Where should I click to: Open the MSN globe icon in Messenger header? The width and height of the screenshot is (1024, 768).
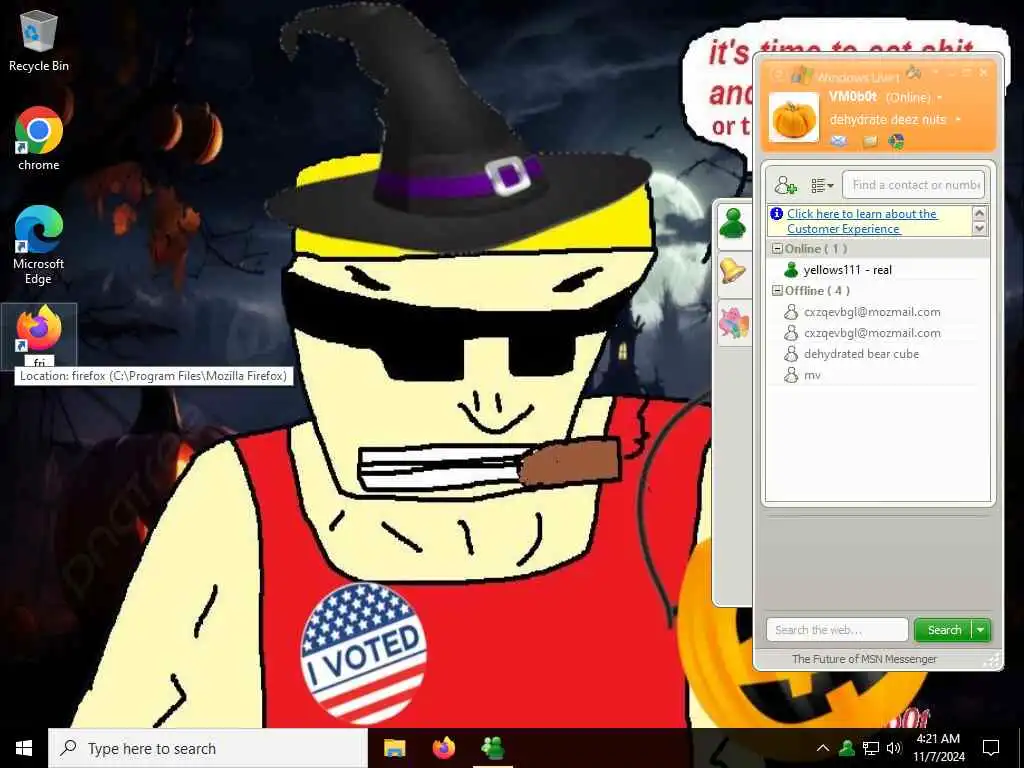click(896, 140)
